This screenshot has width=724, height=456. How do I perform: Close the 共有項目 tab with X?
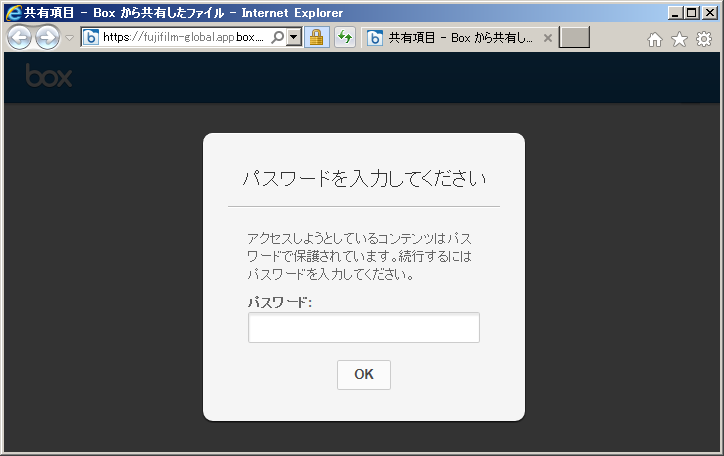(x=548, y=38)
